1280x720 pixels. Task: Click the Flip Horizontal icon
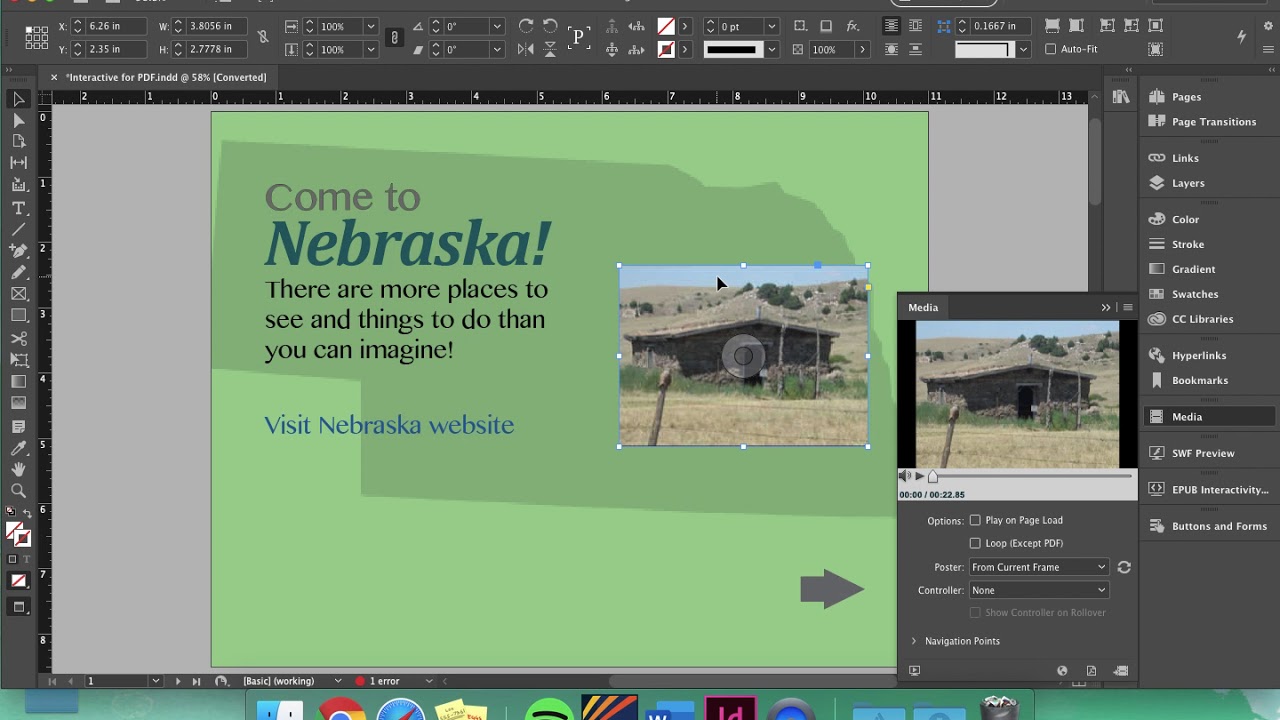(526, 49)
